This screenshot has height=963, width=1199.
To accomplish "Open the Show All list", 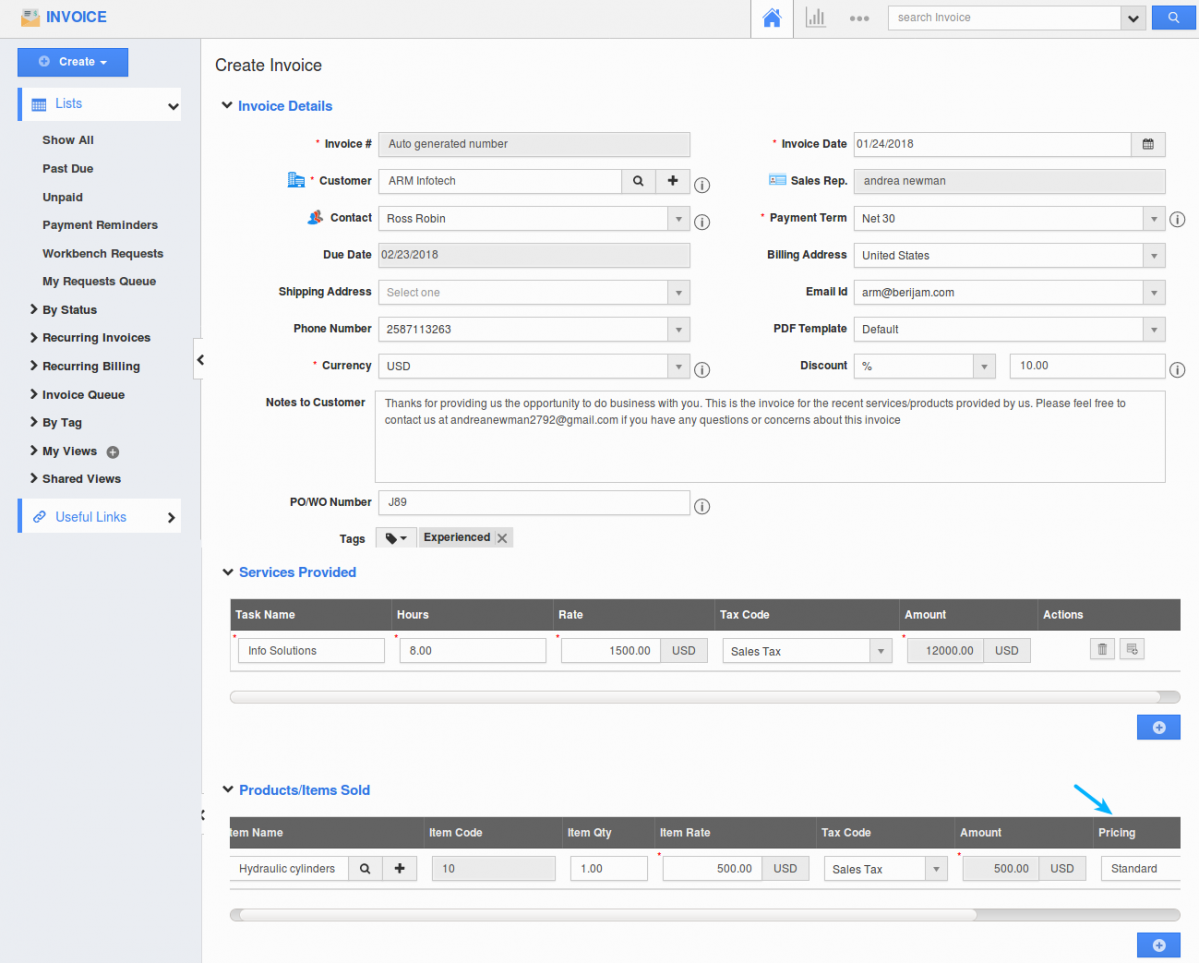I will tap(68, 140).
